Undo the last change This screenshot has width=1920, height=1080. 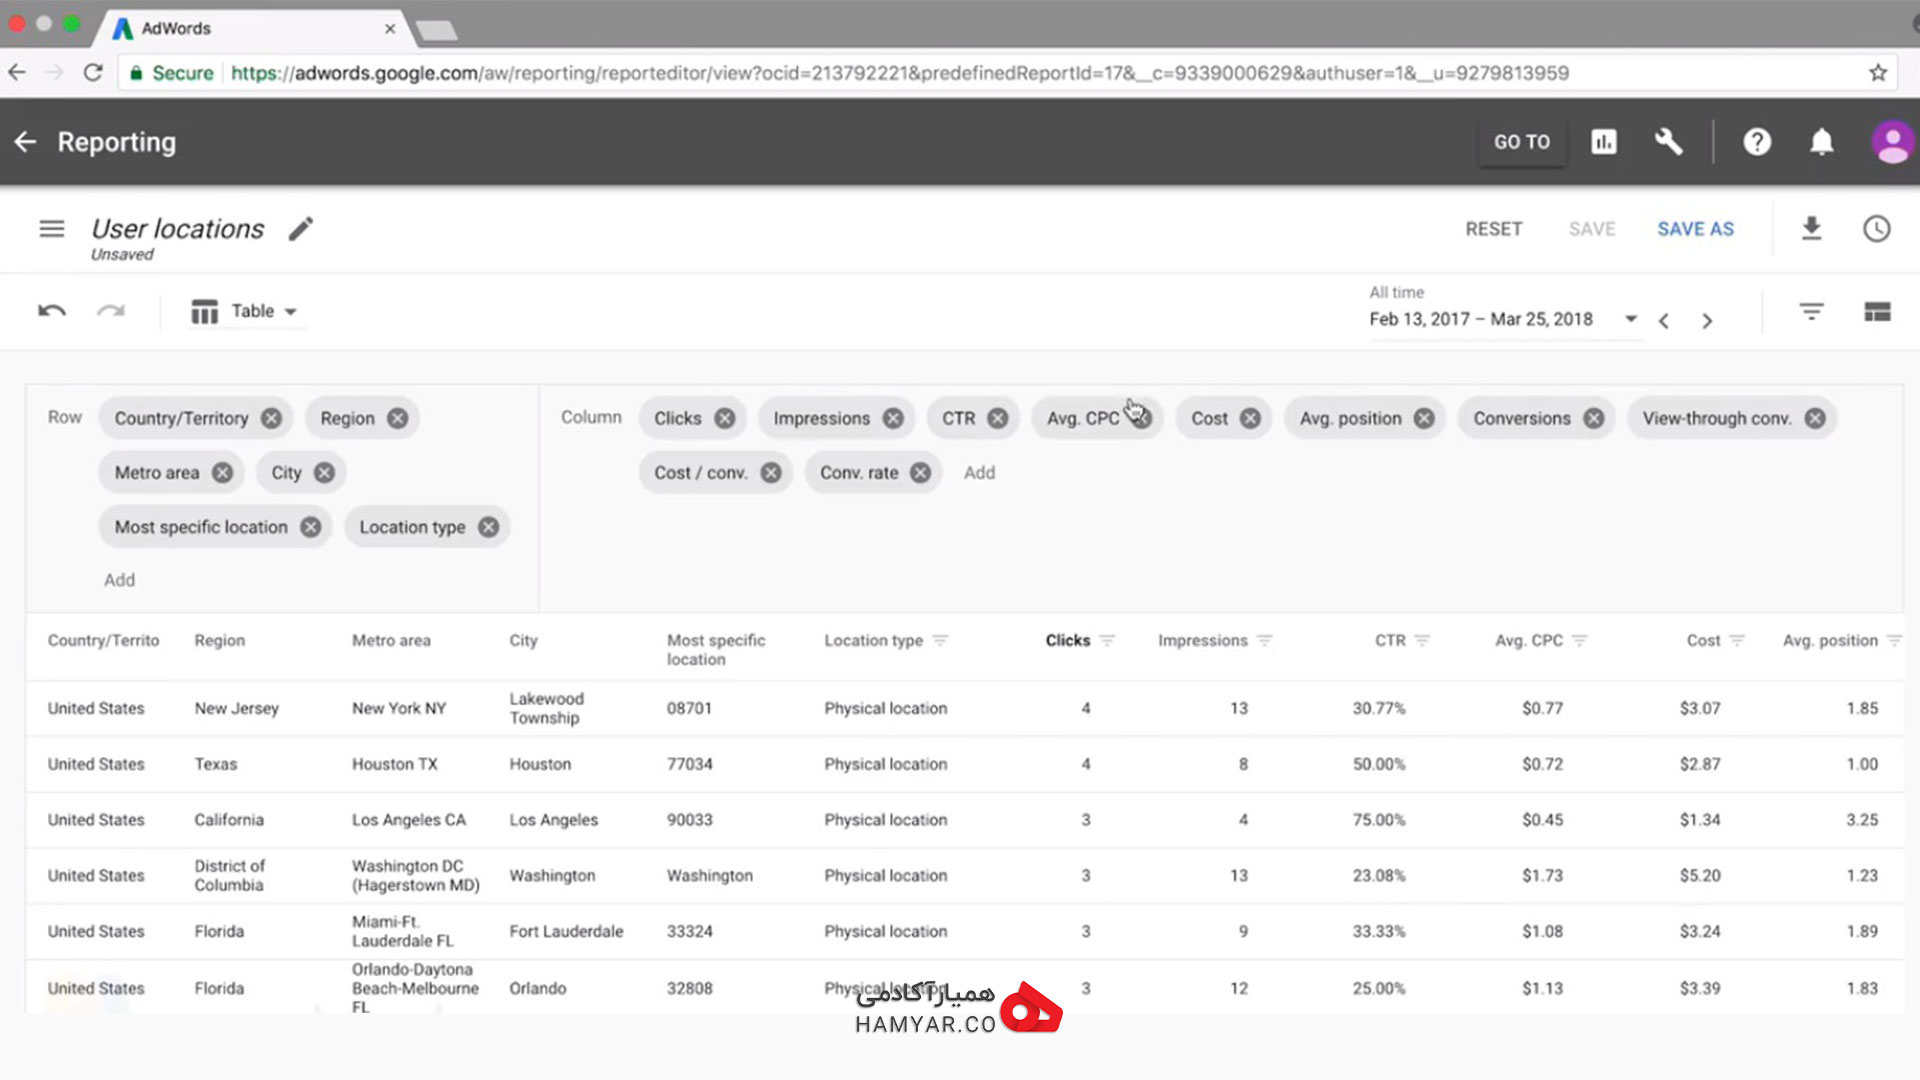(x=52, y=311)
